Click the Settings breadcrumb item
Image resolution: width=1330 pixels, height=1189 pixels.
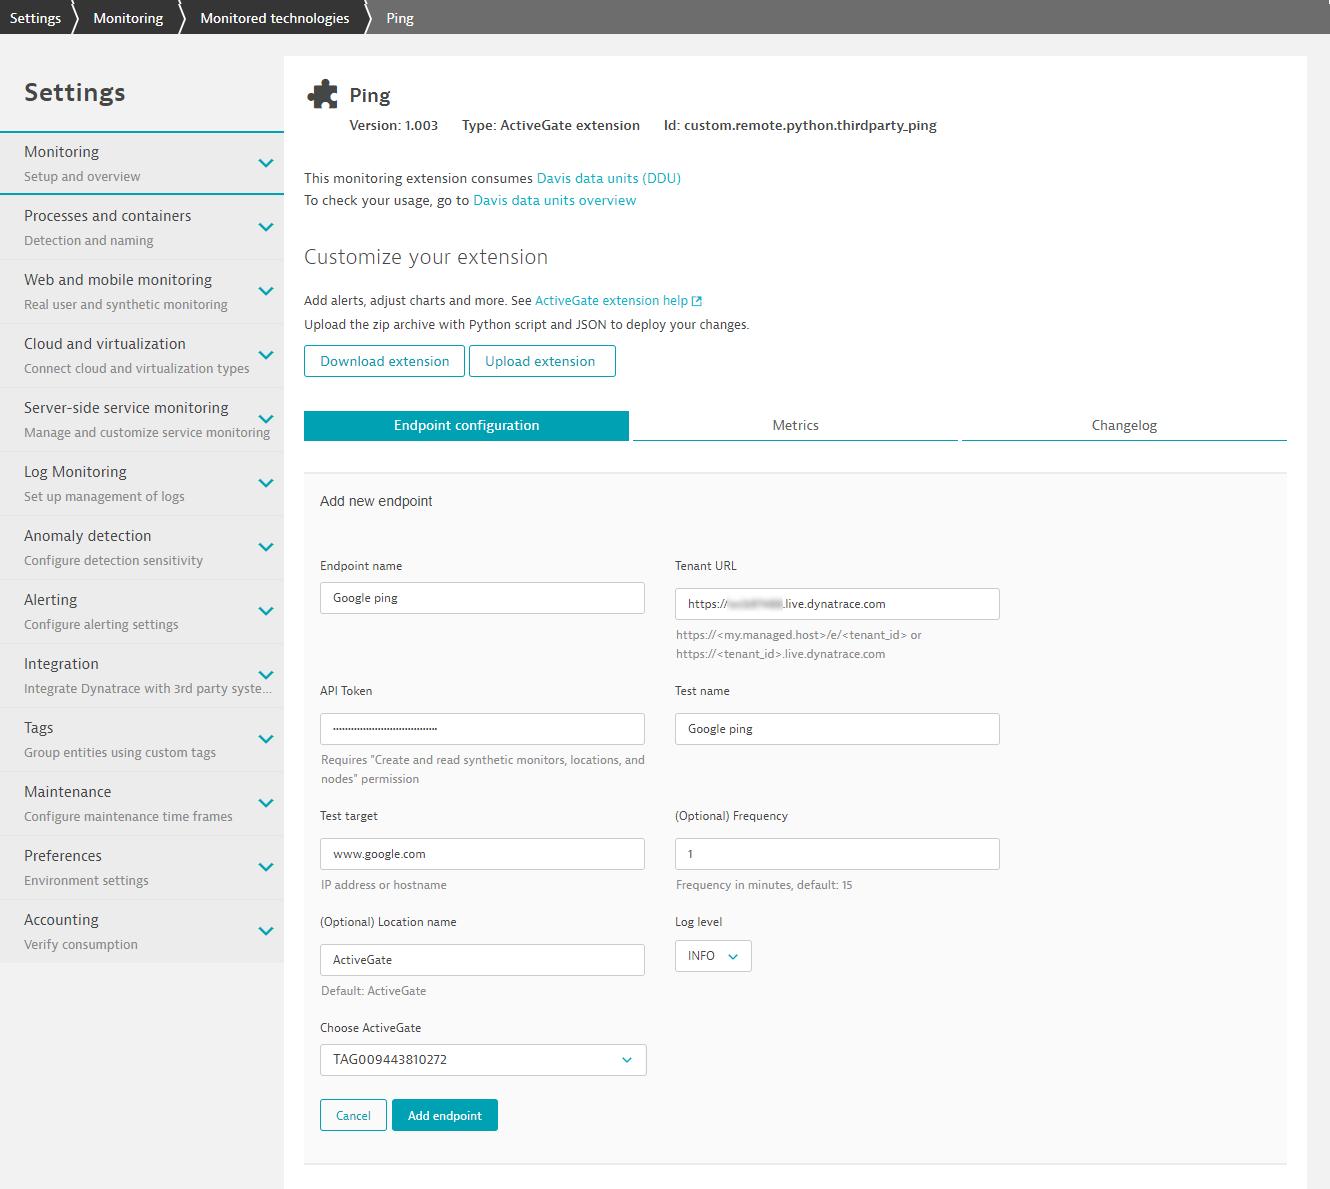35,17
